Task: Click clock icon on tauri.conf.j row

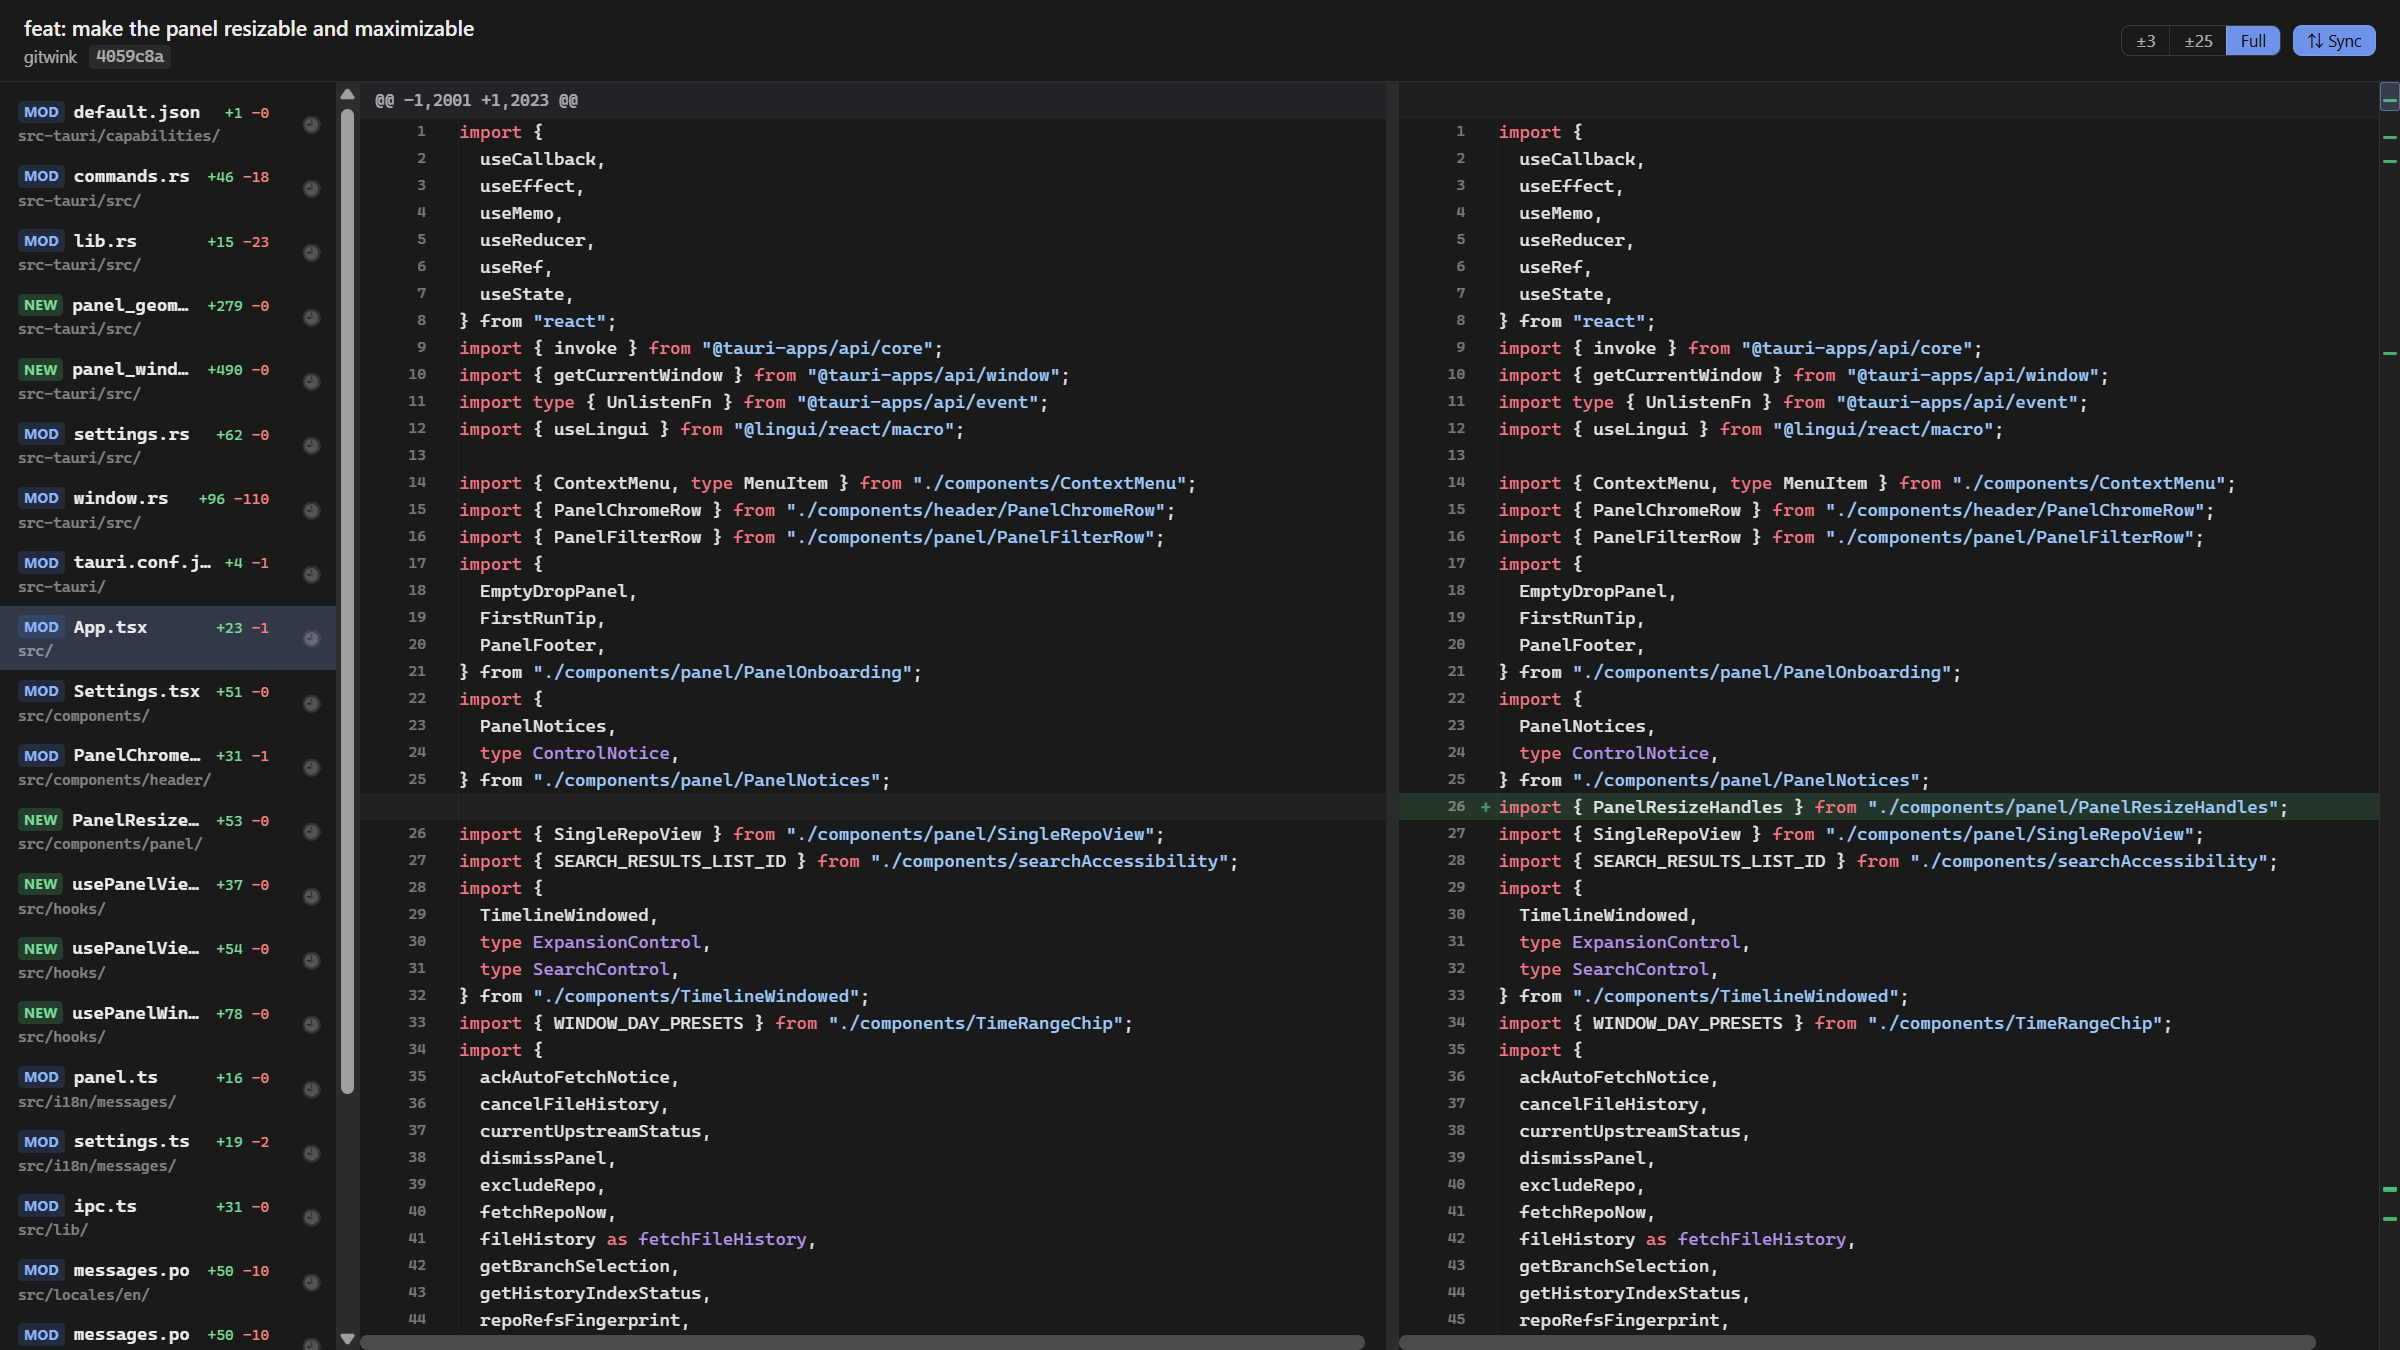Action: point(312,574)
